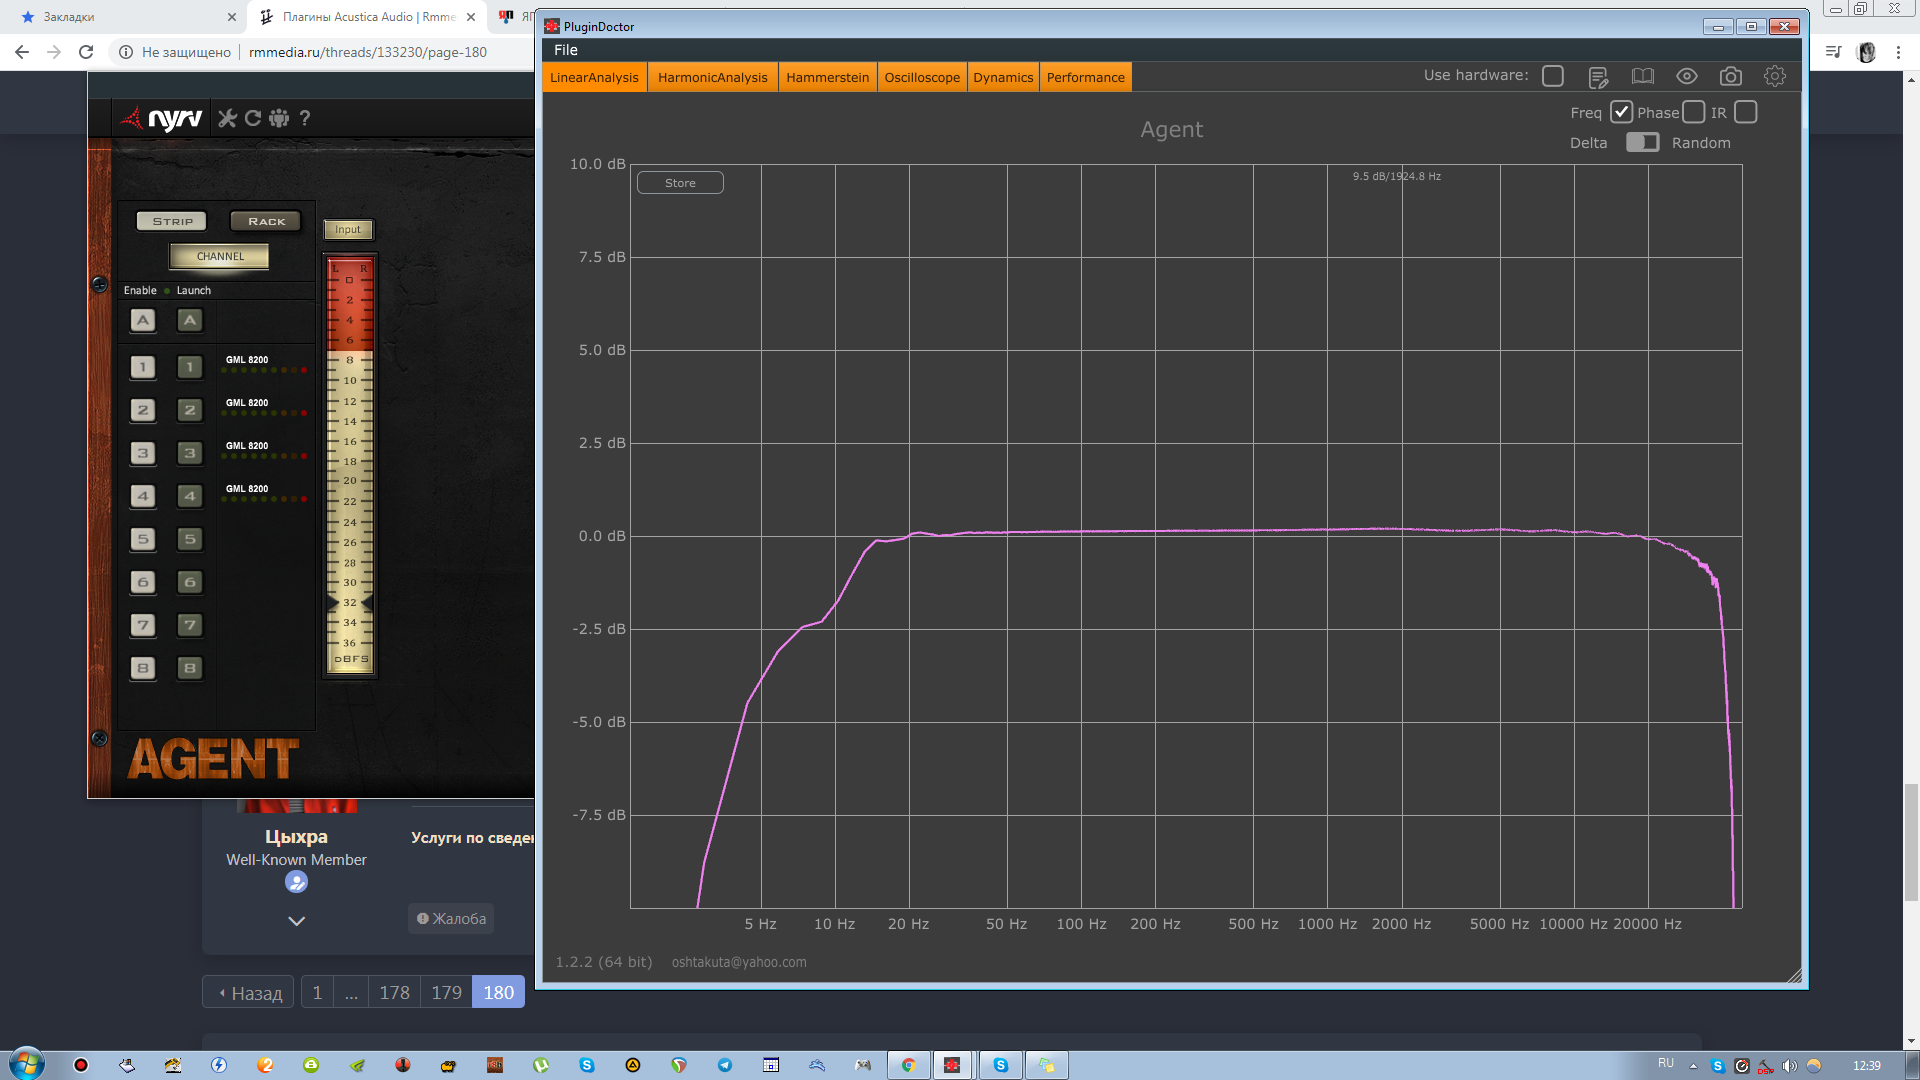Screen dimensions: 1920x1080
Task: Go back in the browser
Action: (22, 52)
